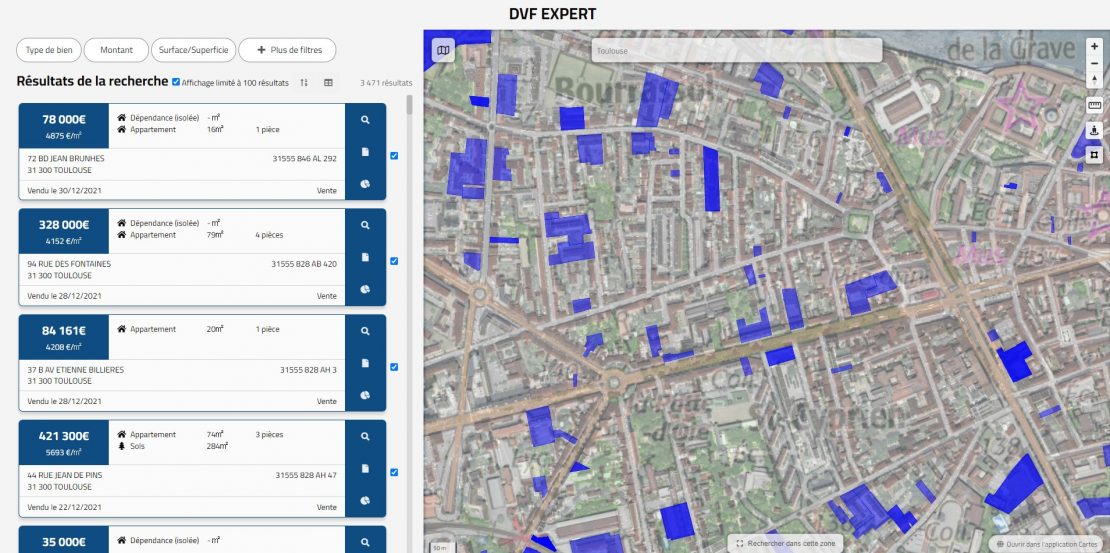This screenshot has width=1110, height=553.
Task: Click Rechercher dans cette zone button
Action: pyautogui.click(x=786, y=543)
